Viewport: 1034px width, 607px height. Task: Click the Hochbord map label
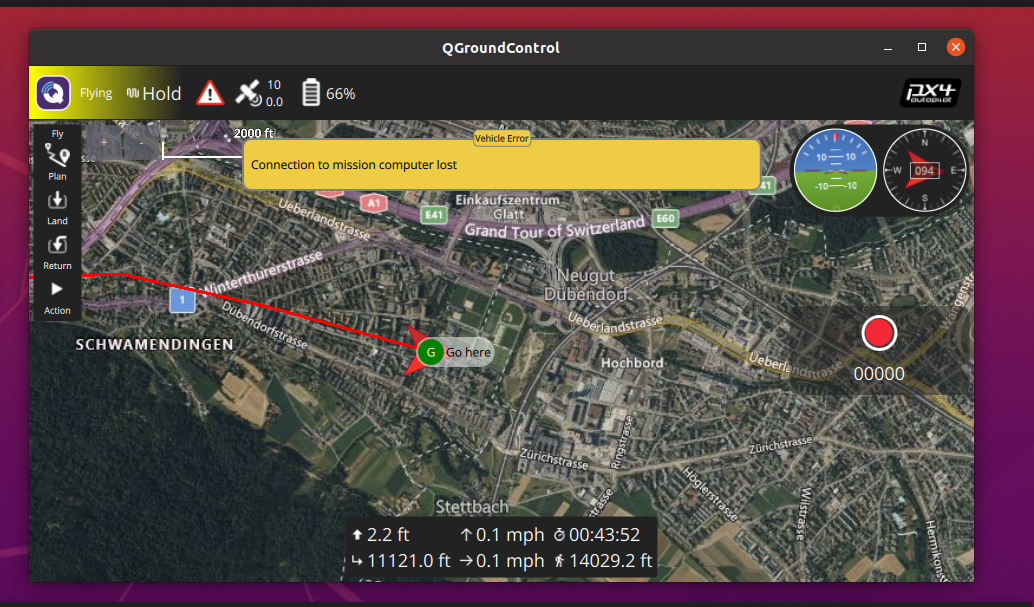(x=632, y=363)
